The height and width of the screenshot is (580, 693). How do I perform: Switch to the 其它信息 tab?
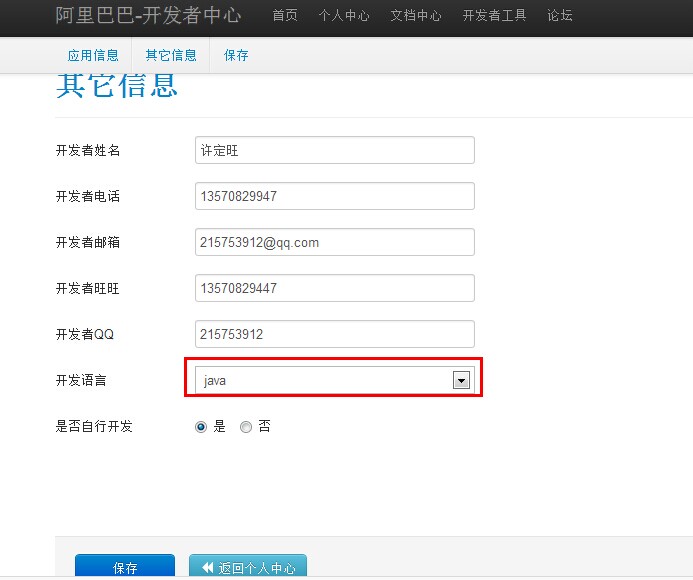point(171,55)
